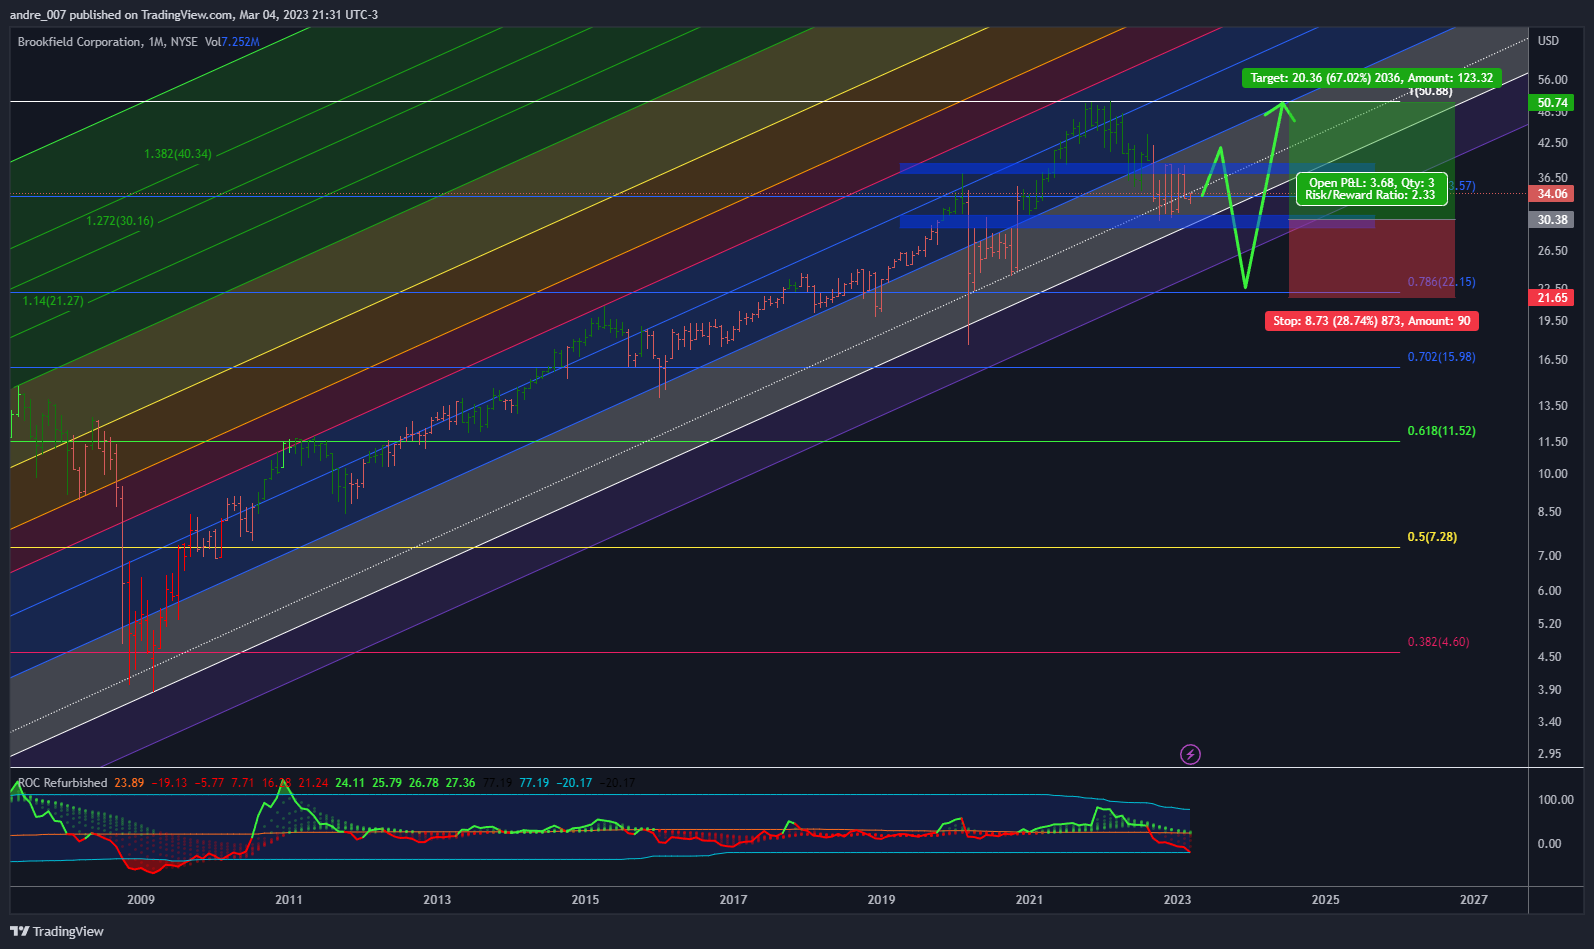Click the 1.382(40.34) Fibonacci label
1594x949 pixels.
[x=178, y=154]
